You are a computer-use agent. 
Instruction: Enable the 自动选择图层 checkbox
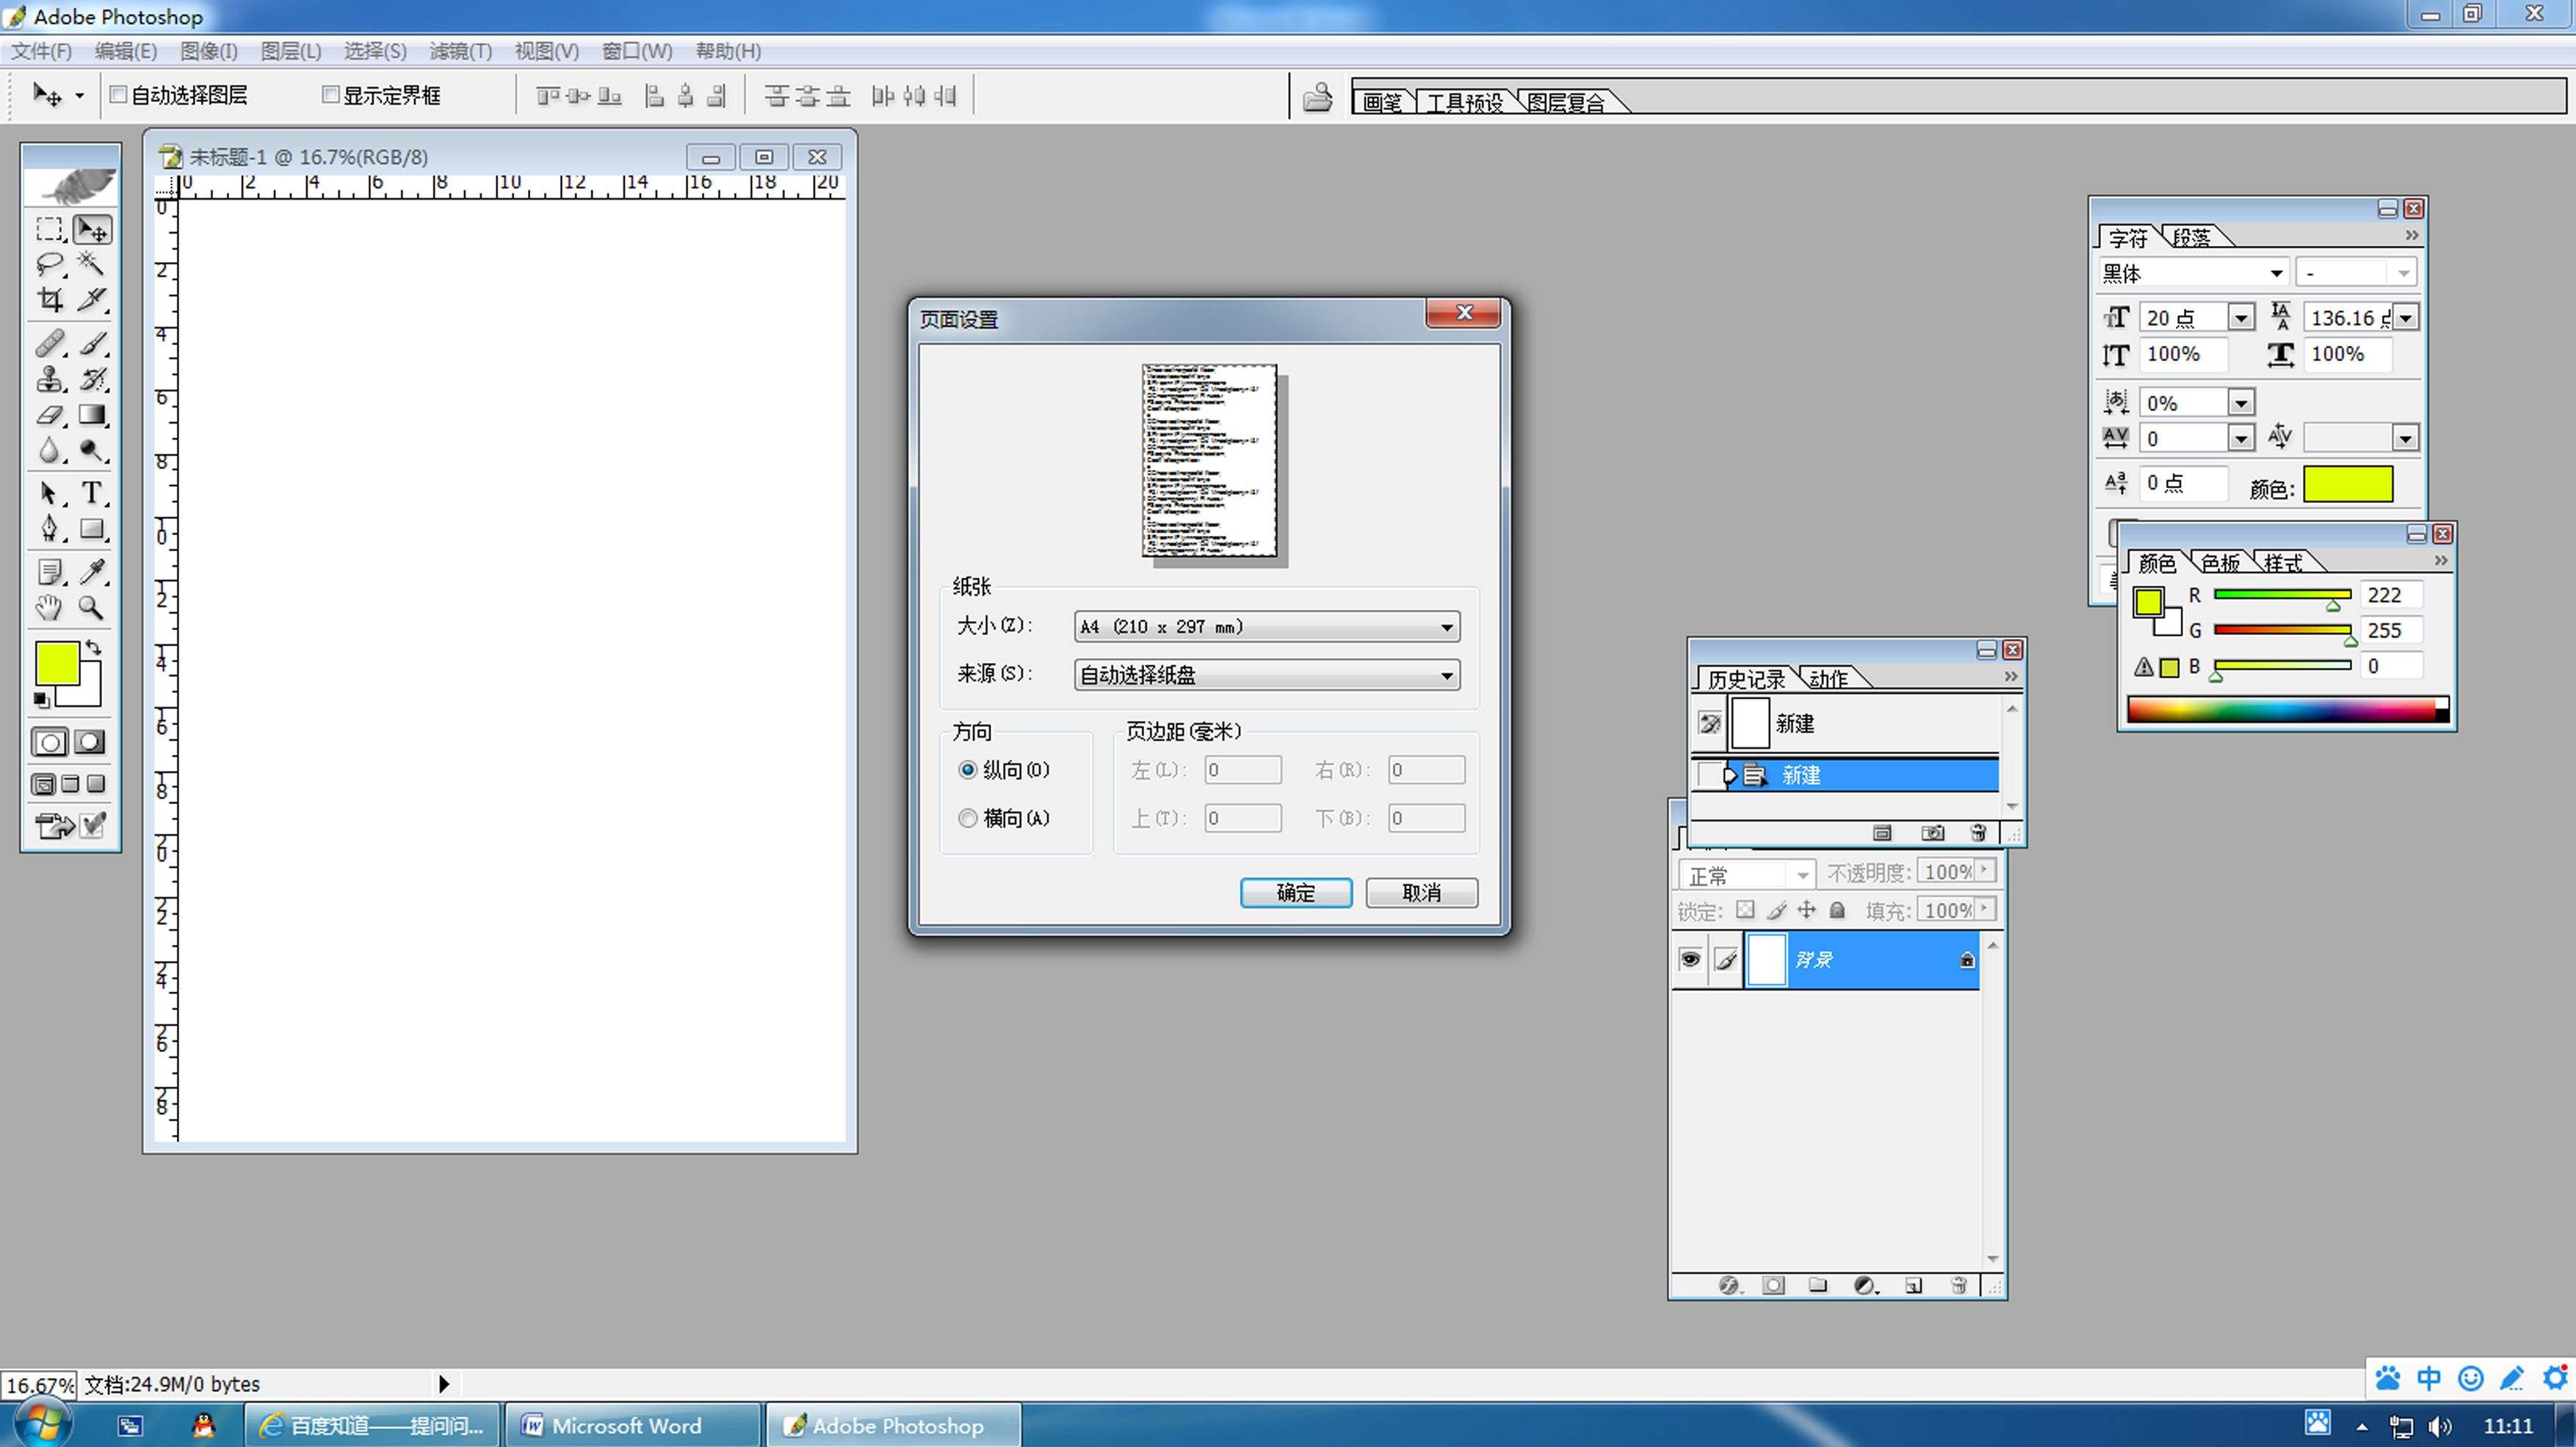pyautogui.click(x=119, y=95)
